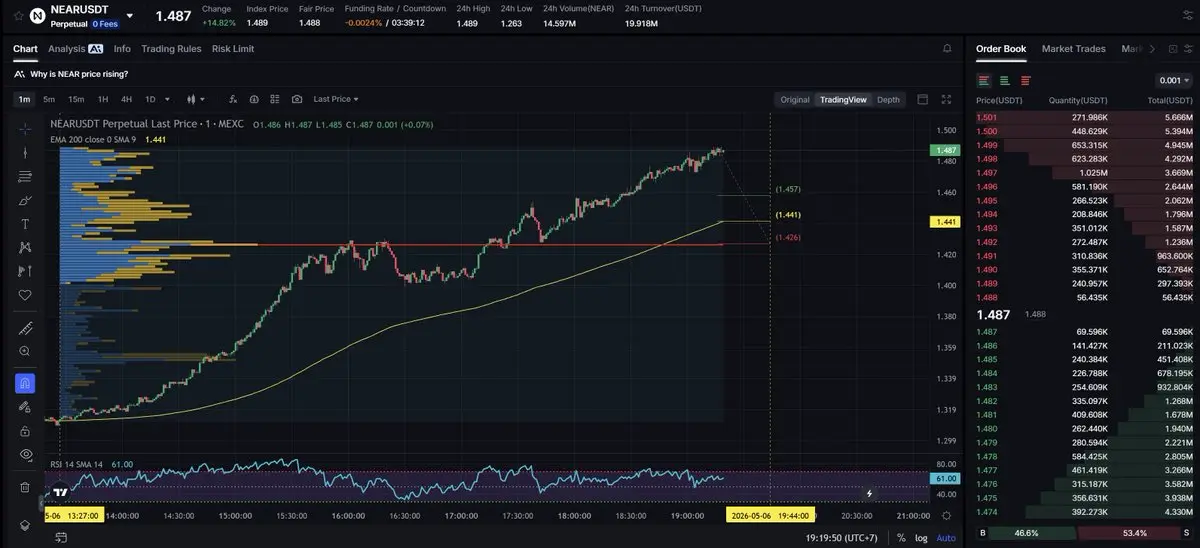Open the chart patterns tool
Screen dimensions: 1200x548
click(25, 248)
